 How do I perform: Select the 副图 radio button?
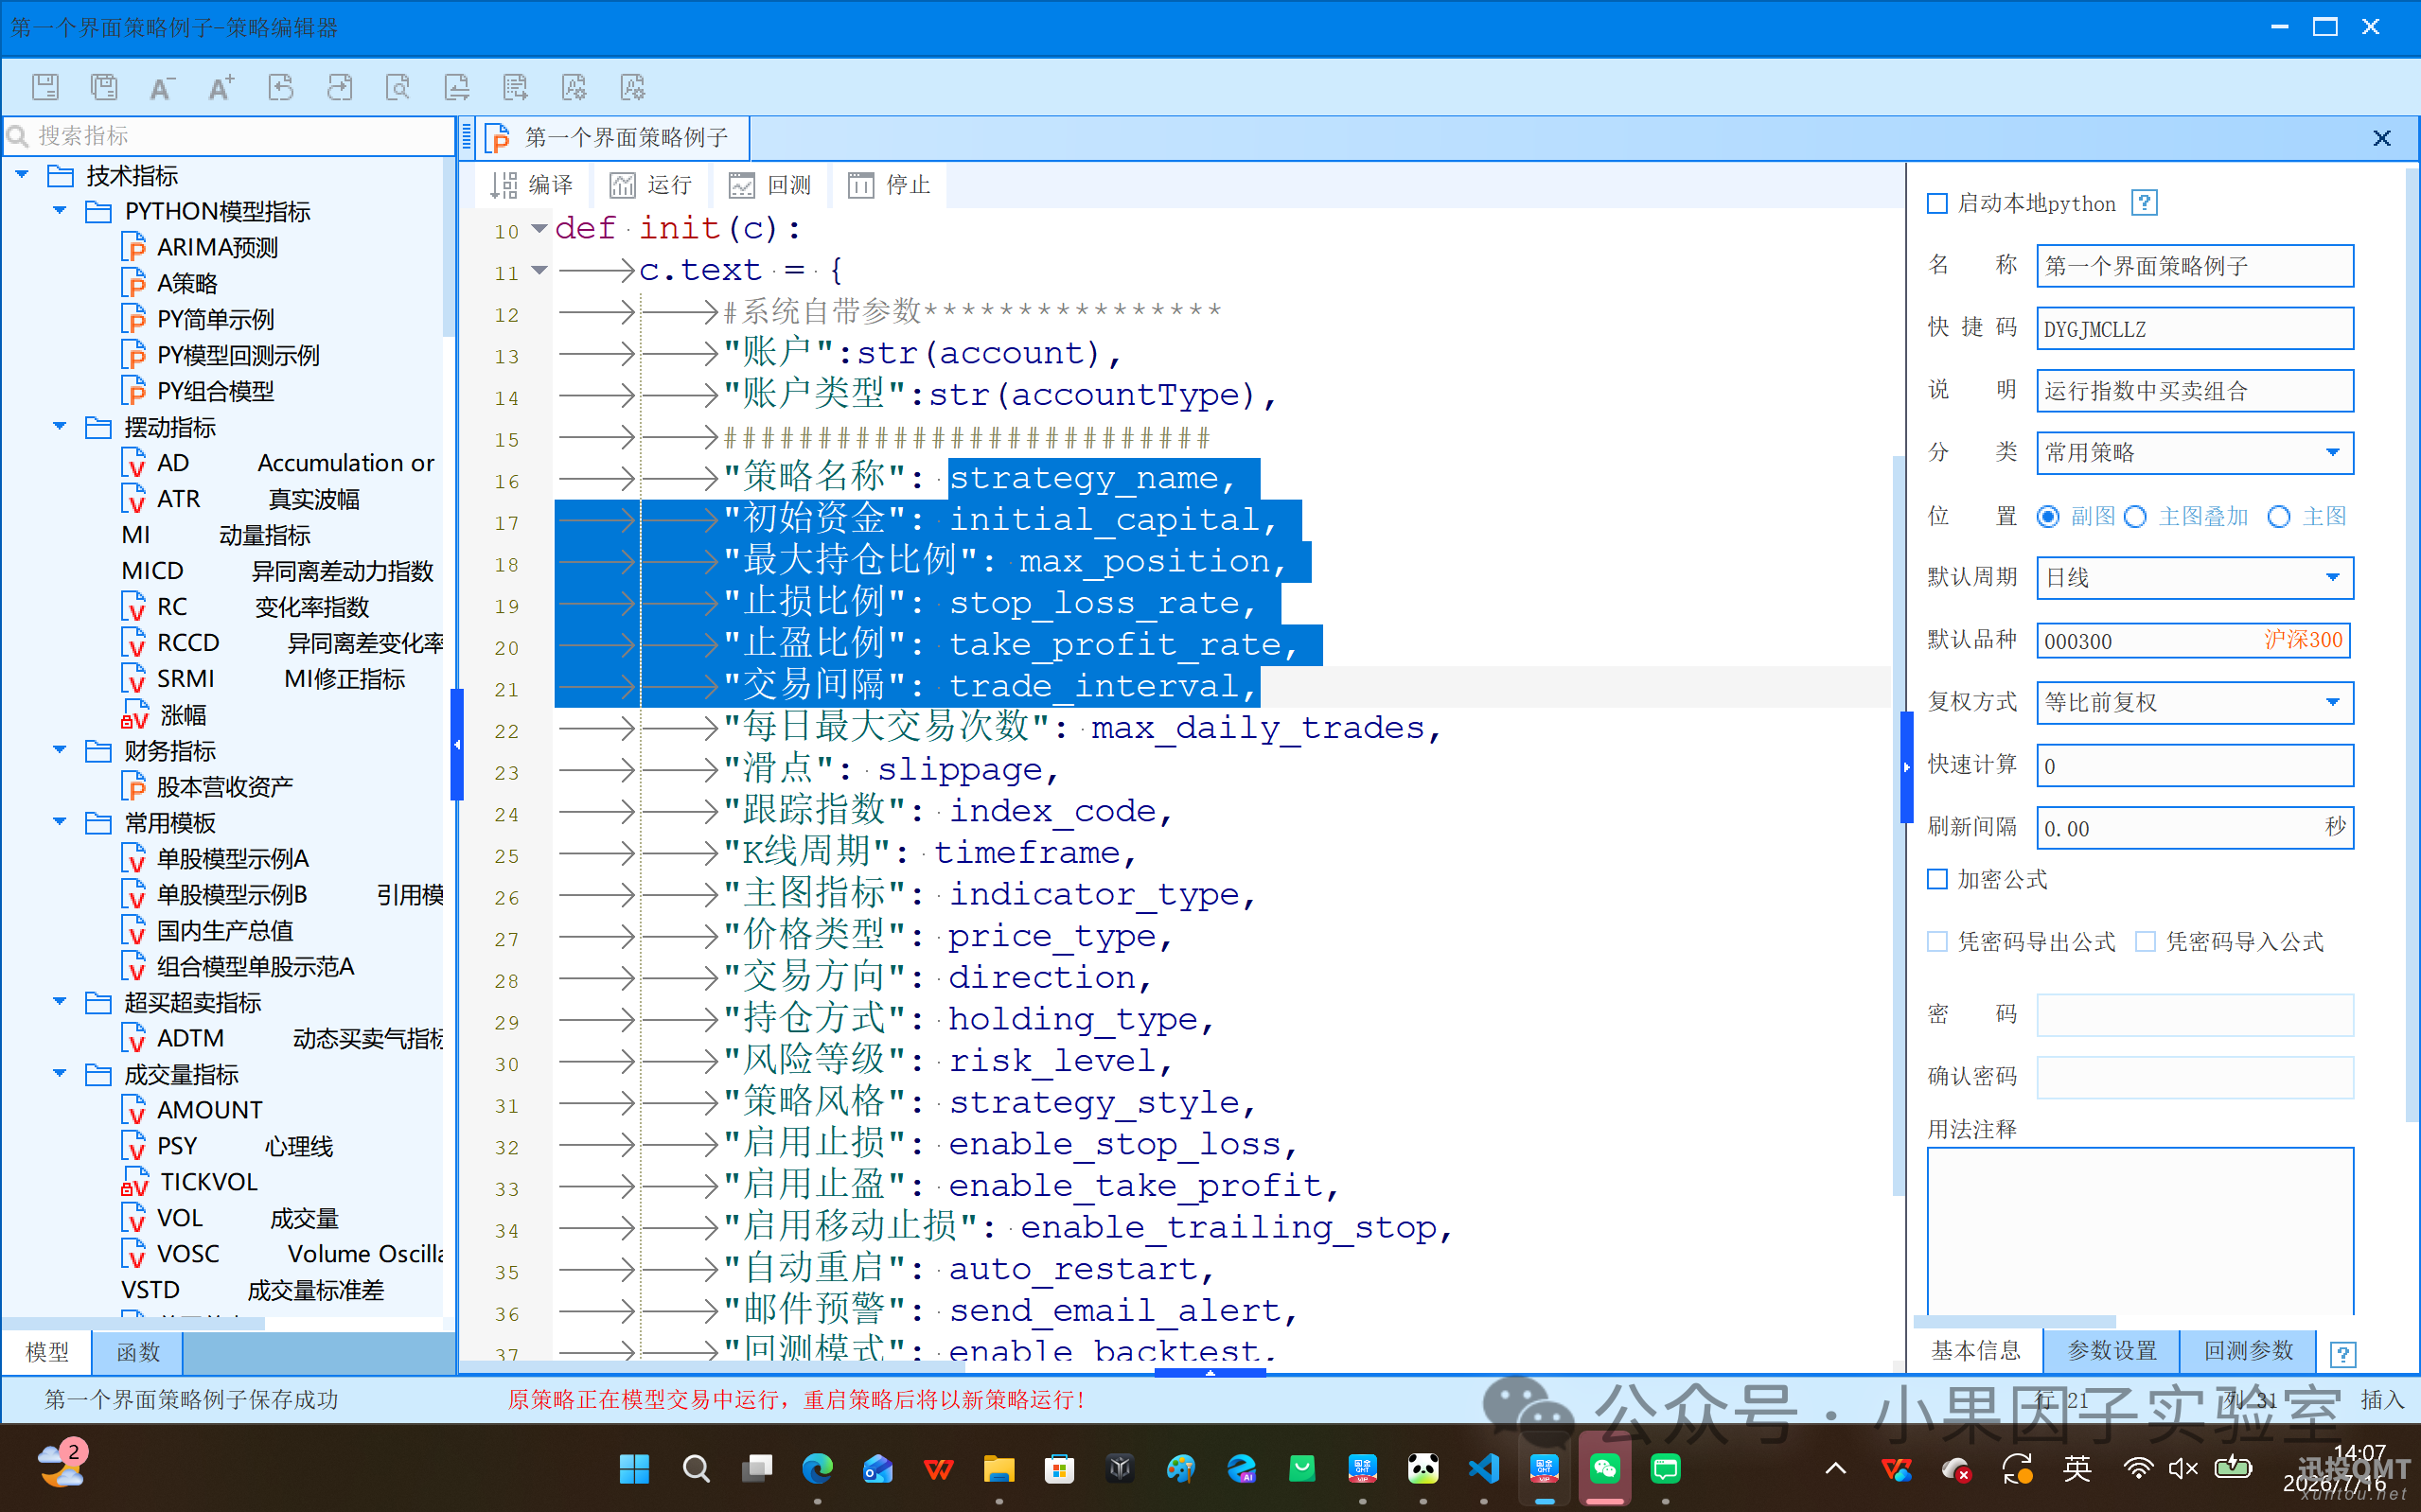pyautogui.click(x=2048, y=517)
